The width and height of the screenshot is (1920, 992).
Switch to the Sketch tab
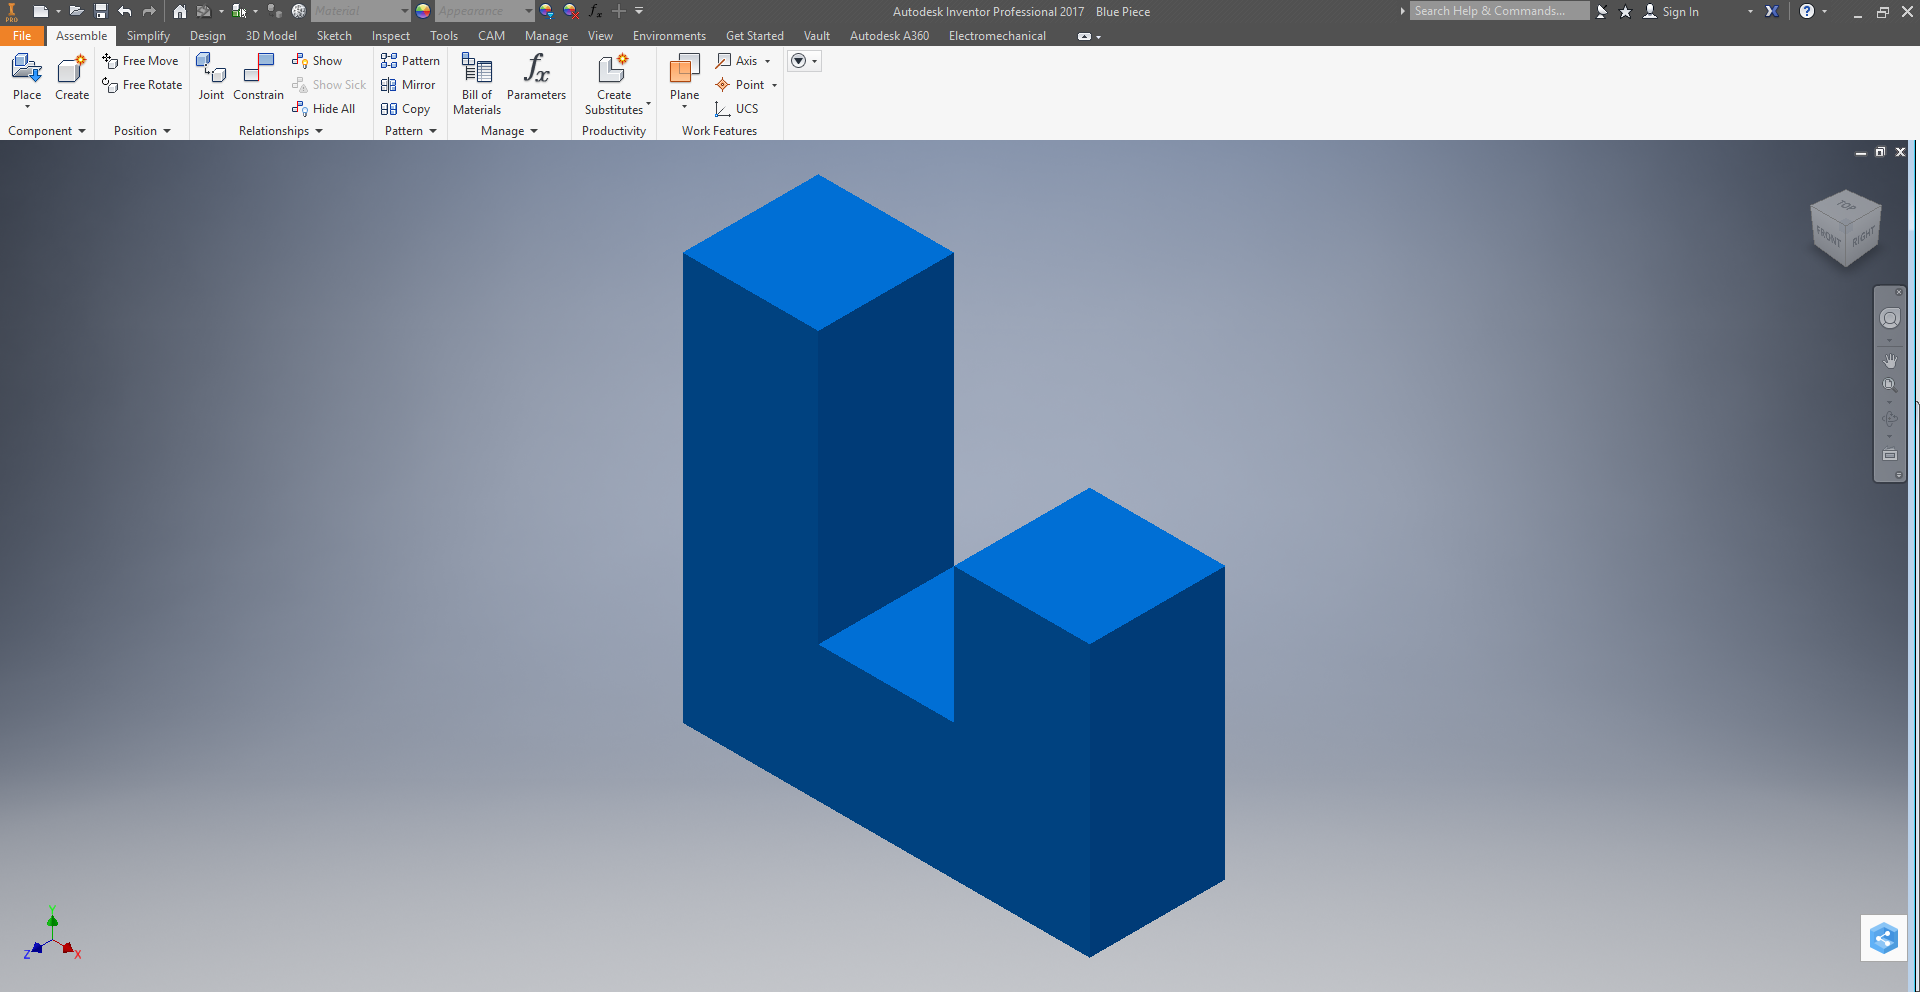tap(334, 36)
